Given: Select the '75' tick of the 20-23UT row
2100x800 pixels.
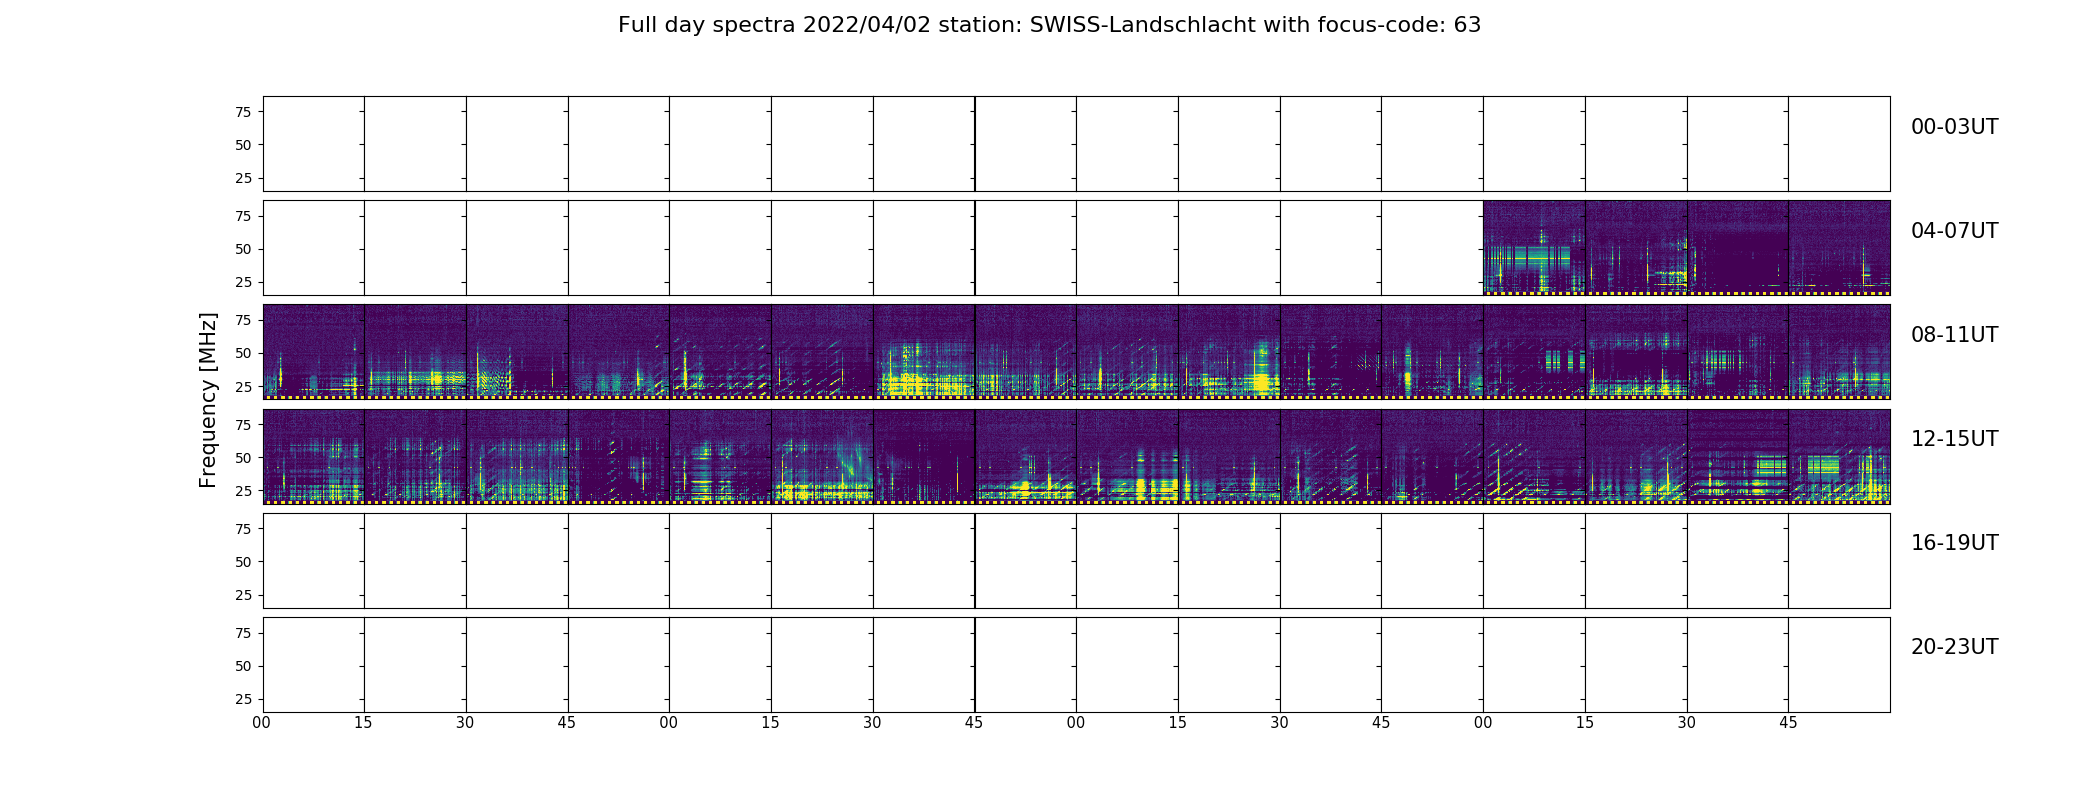Looking at the screenshot, I should [x=243, y=632].
